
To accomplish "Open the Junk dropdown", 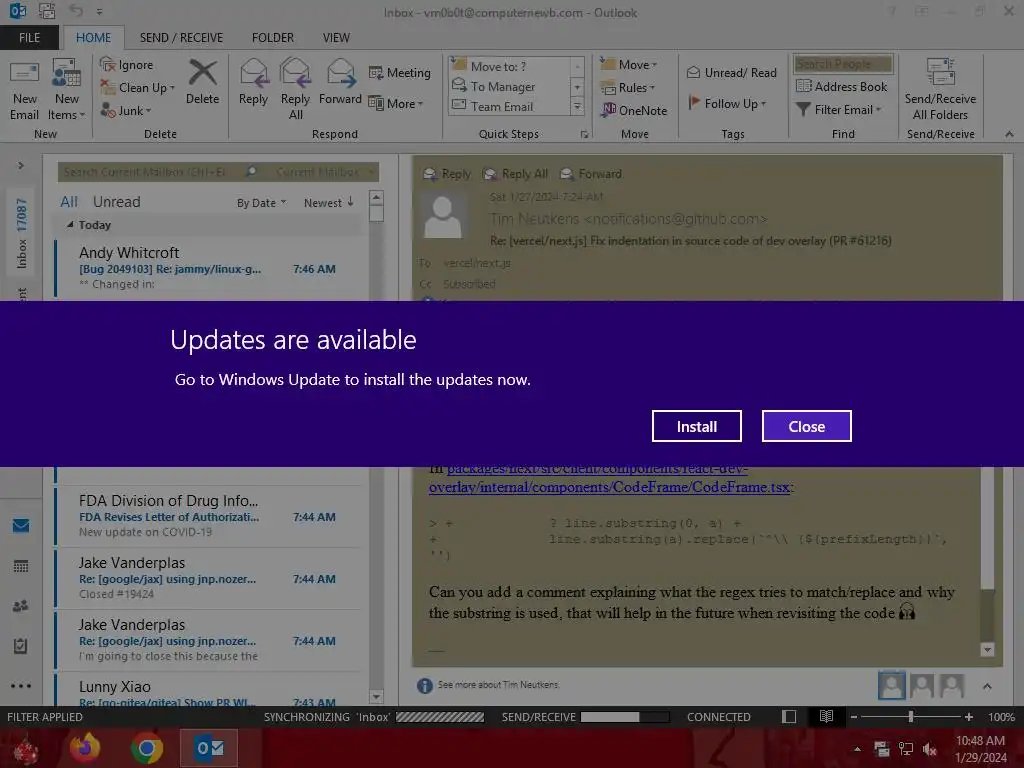I will [127, 110].
